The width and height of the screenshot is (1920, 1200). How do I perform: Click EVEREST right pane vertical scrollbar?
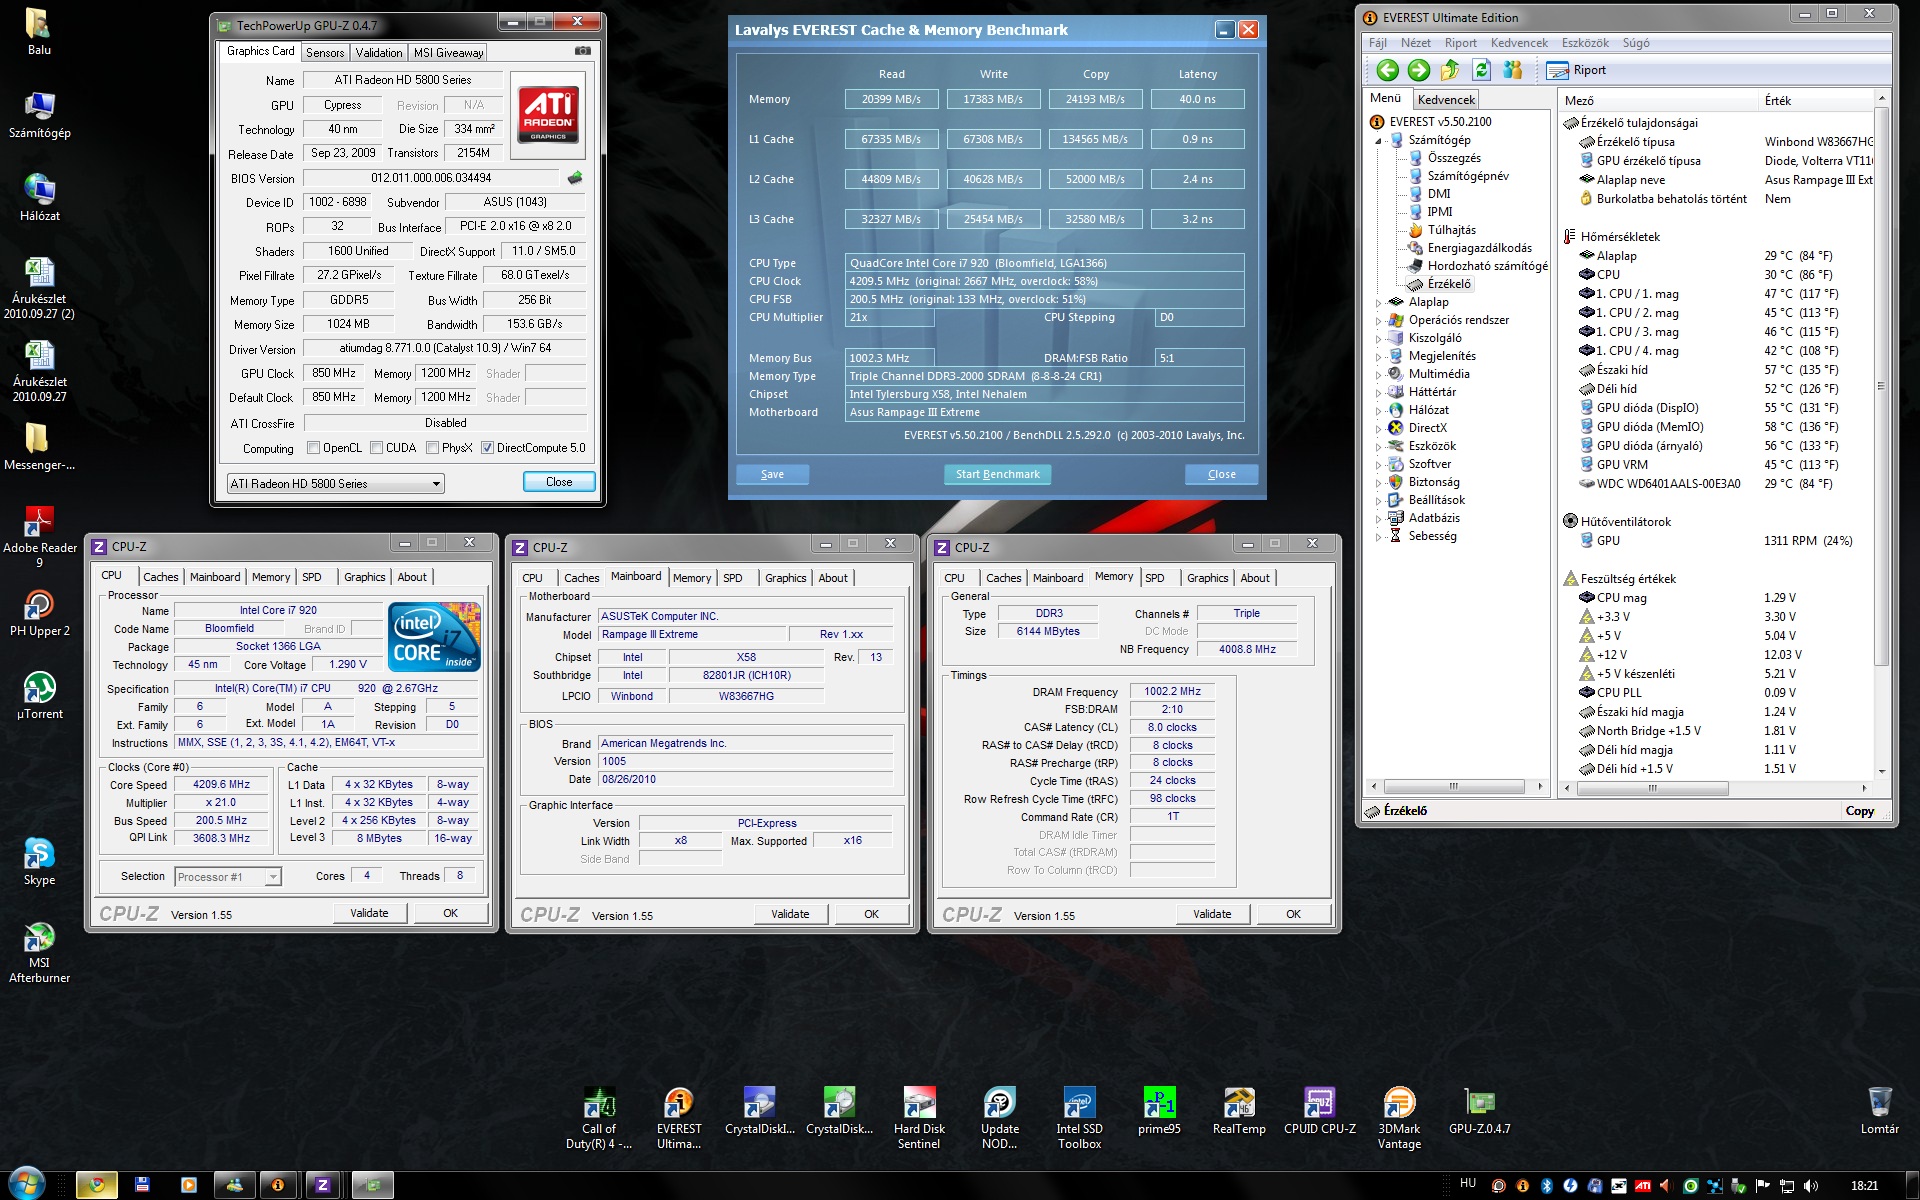1881,385
